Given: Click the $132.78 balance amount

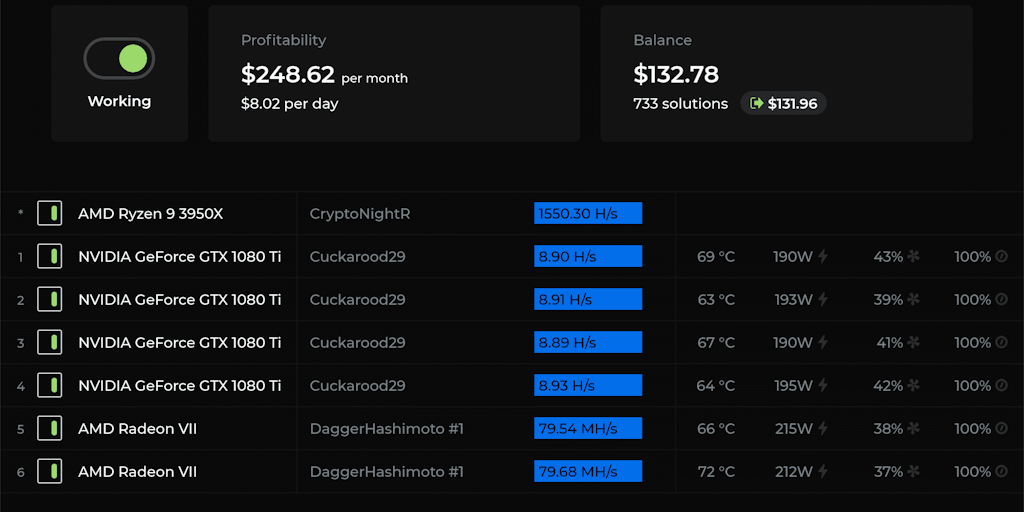Looking at the screenshot, I should tap(676, 74).
